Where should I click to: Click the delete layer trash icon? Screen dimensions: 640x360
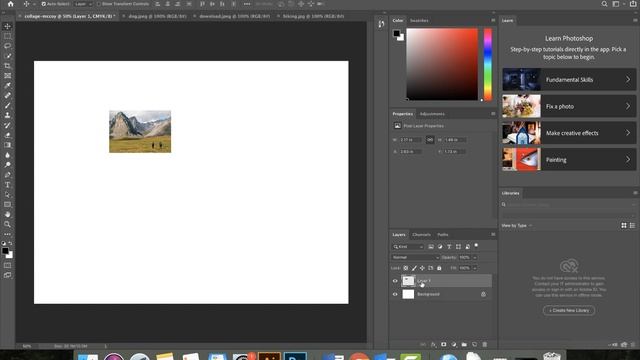click(484, 344)
